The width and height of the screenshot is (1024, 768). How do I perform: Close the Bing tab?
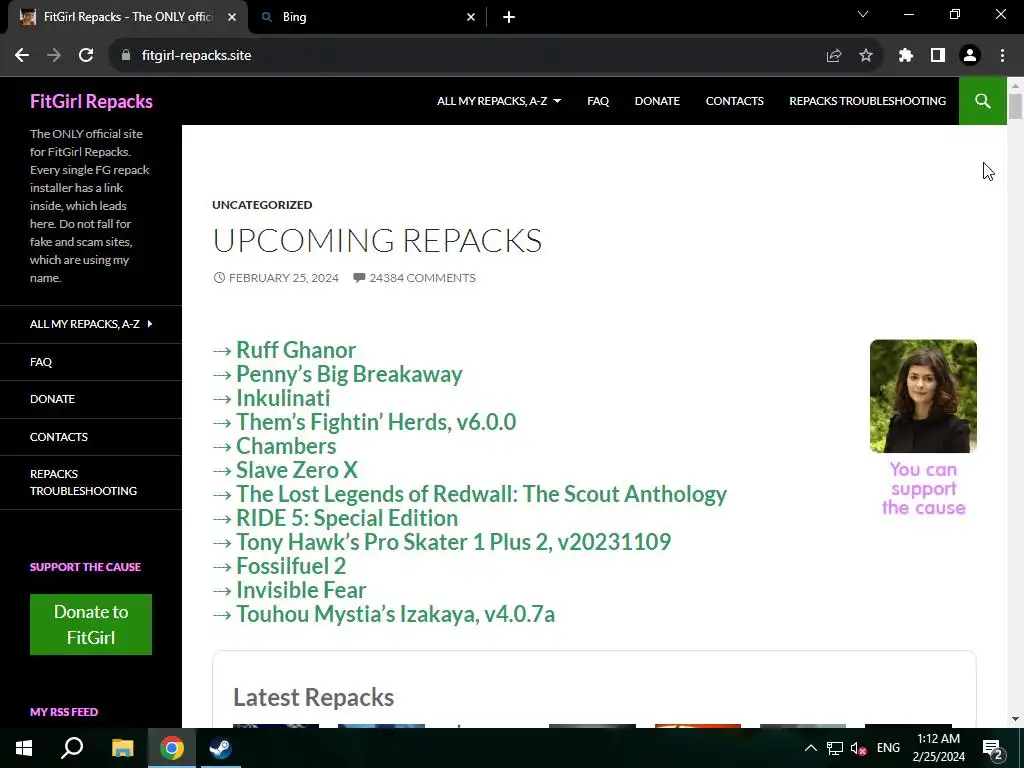[471, 17]
